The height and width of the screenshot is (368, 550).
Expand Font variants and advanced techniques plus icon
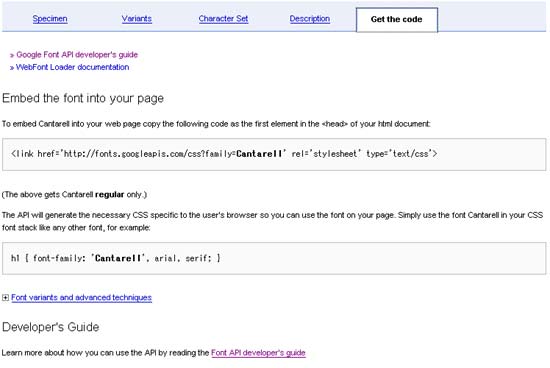pyautogui.click(x=5, y=297)
